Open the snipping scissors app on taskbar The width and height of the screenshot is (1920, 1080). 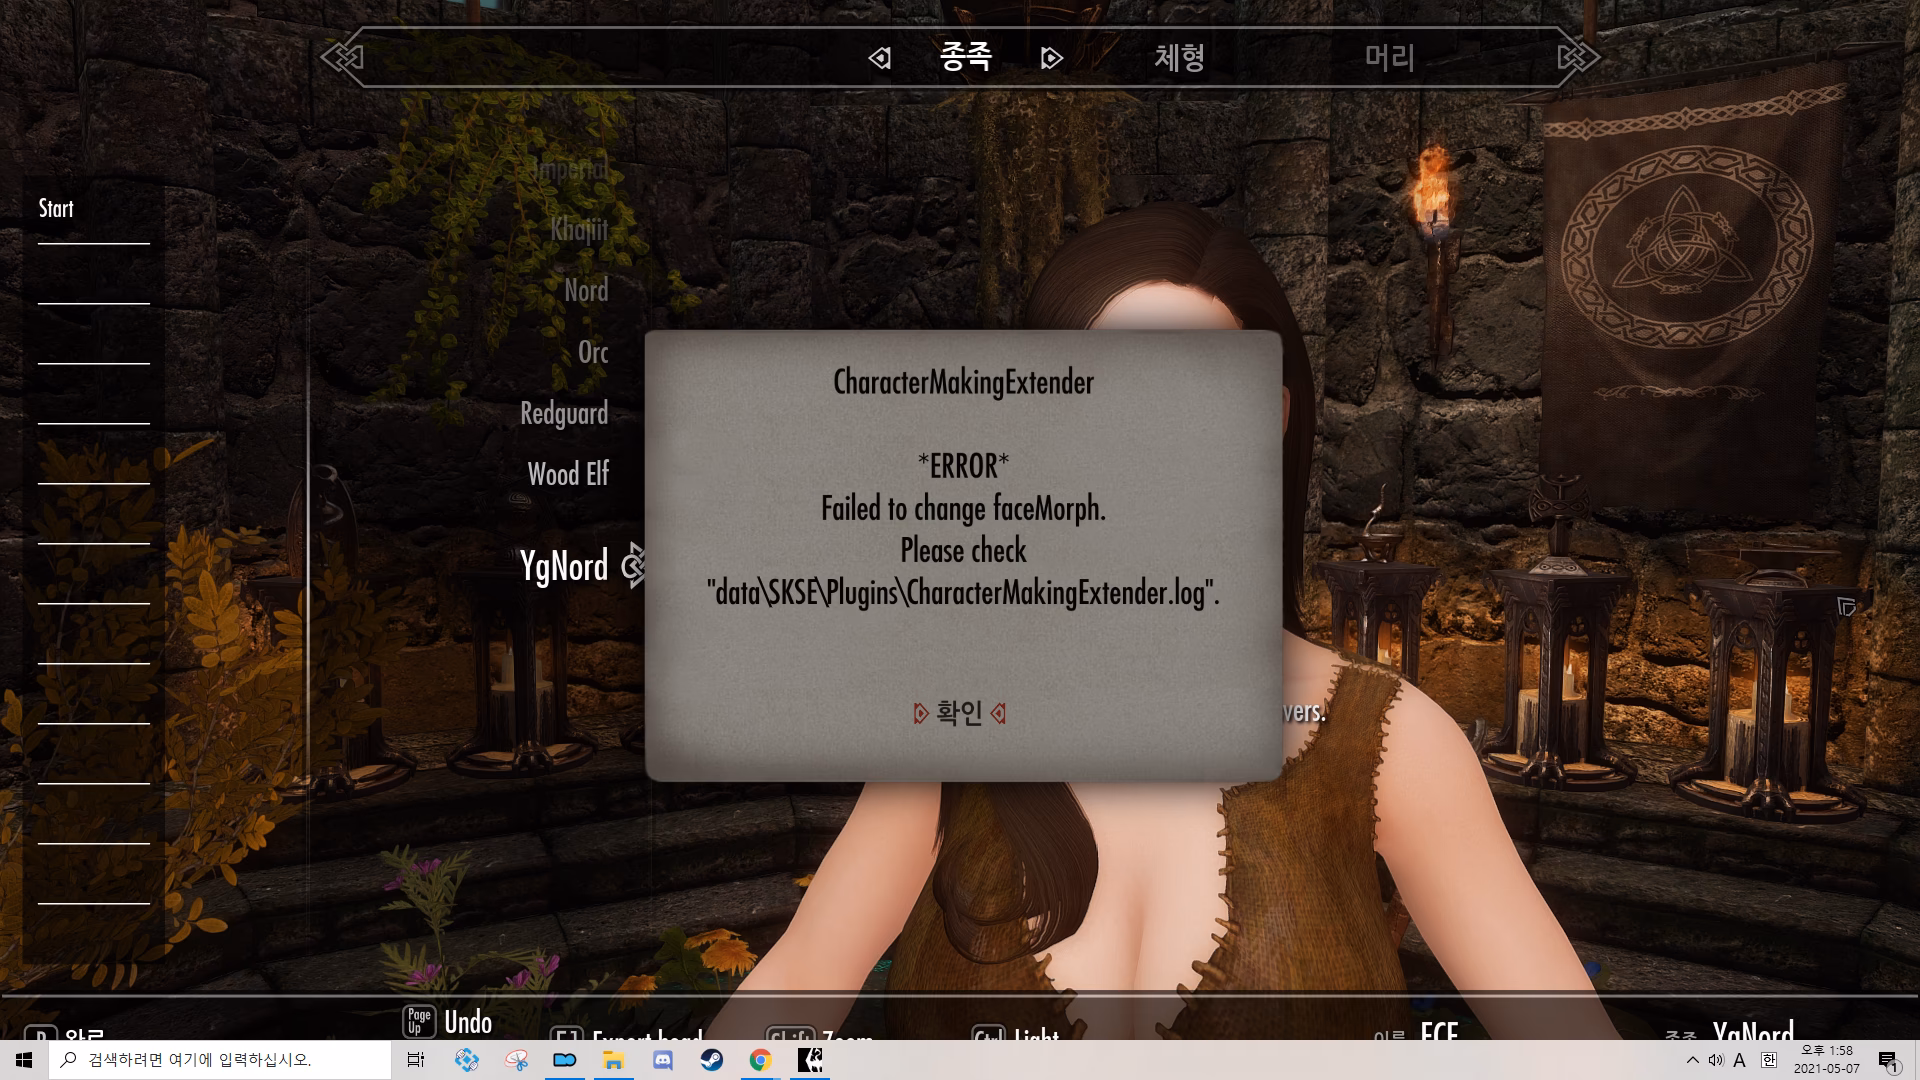[516, 1060]
